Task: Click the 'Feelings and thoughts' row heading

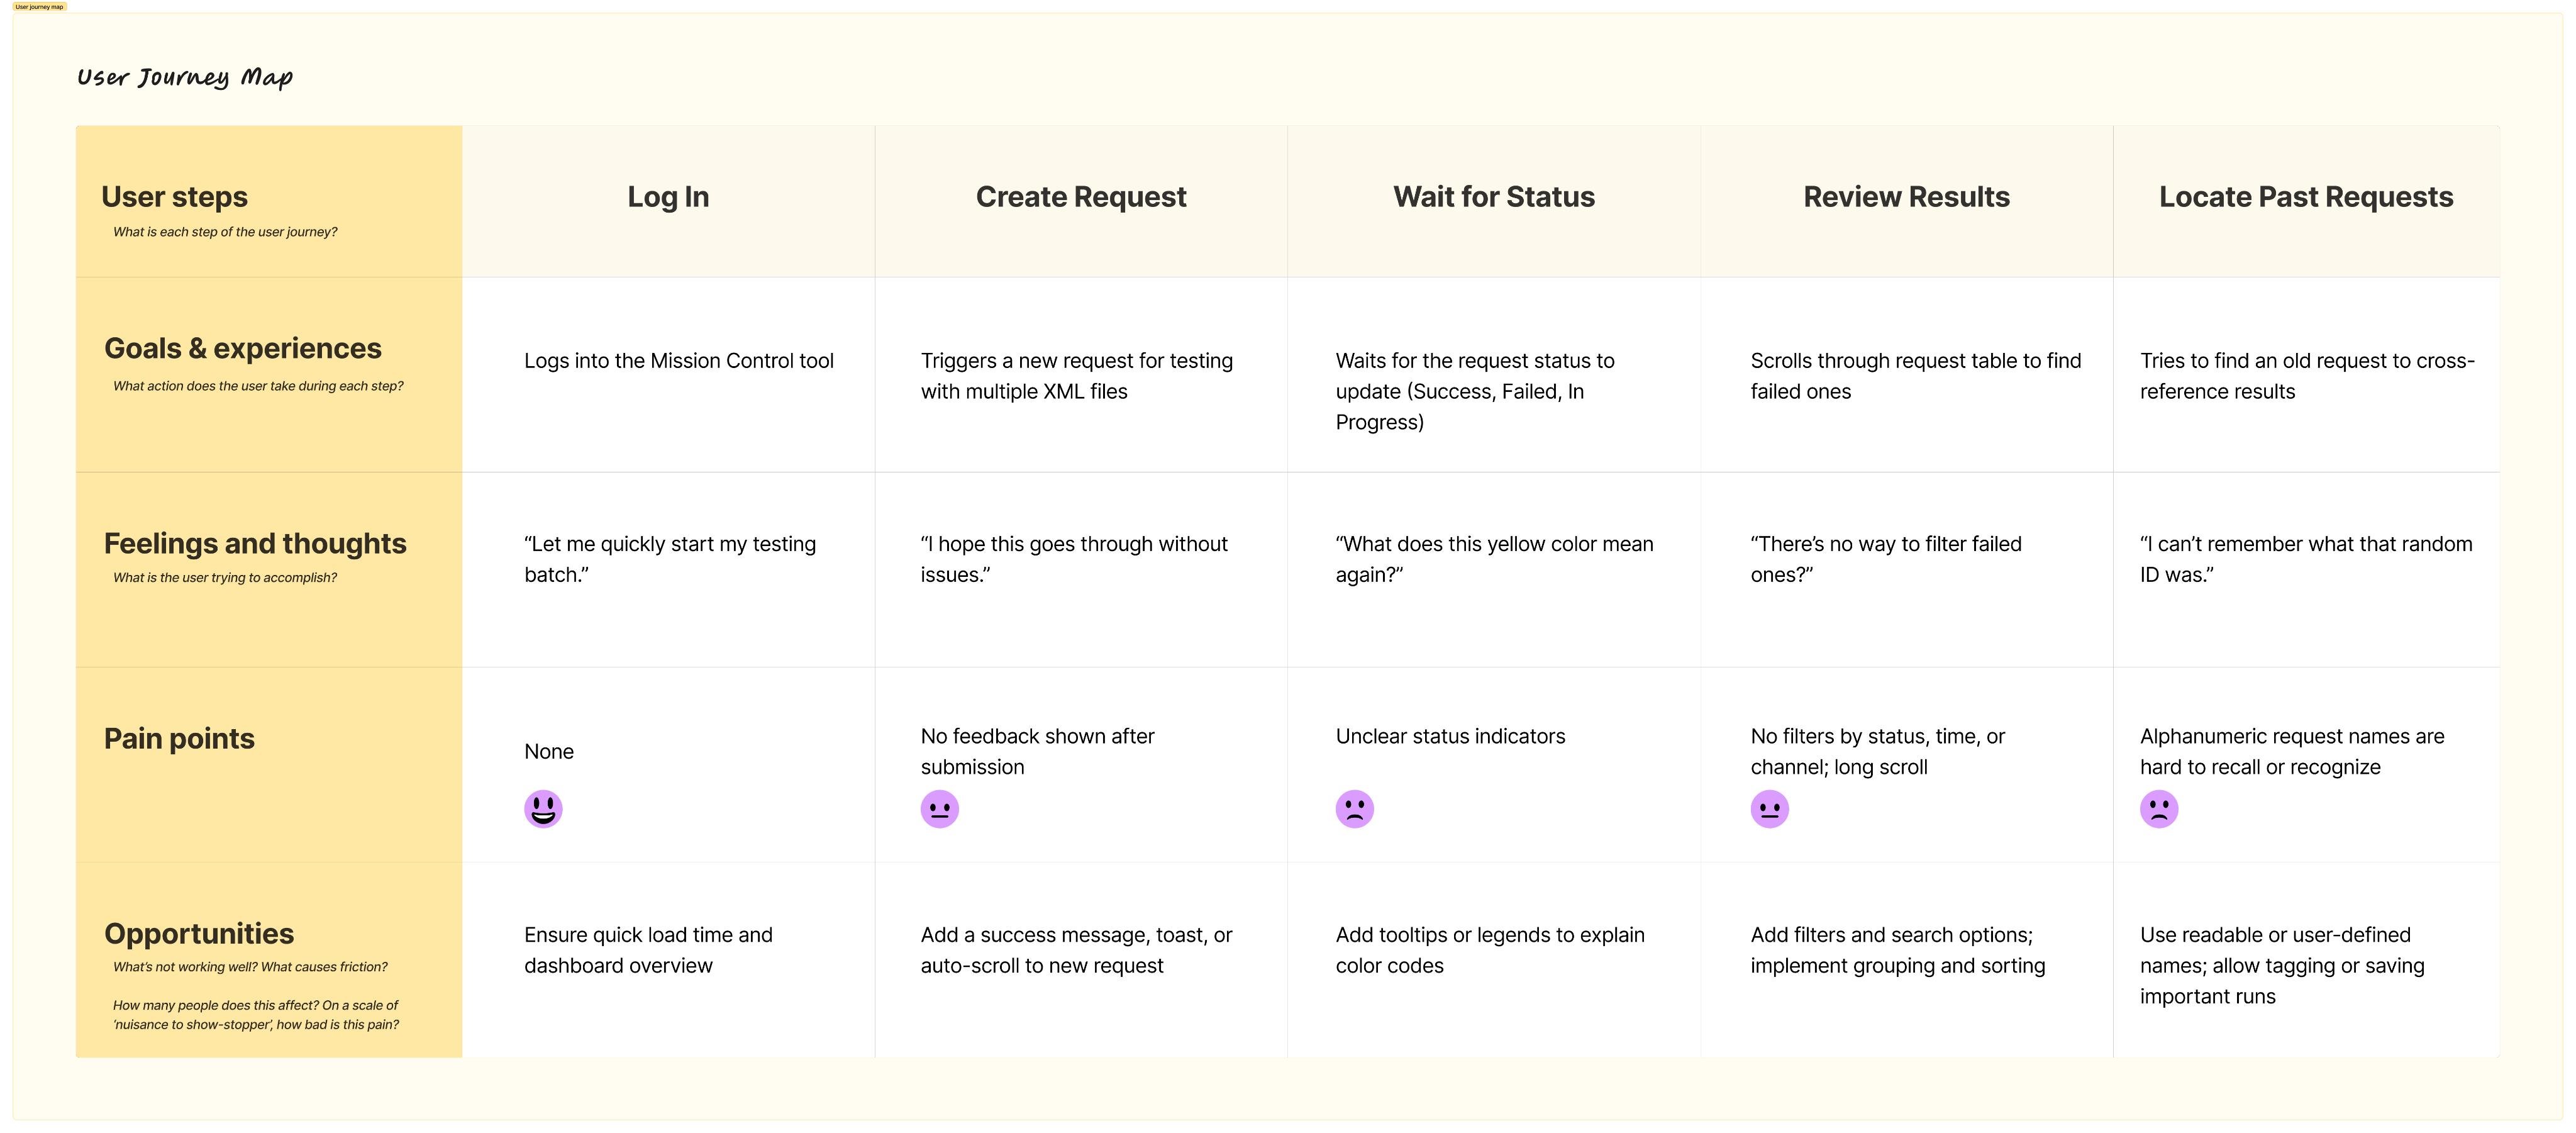Action: (255, 543)
